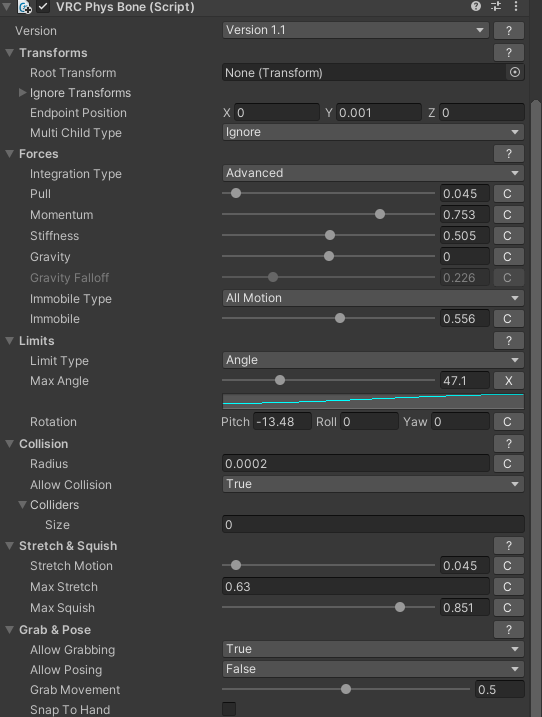This screenshot has height=717, width=542.
Task: Open the Limit Type dropdown
Action: [x=373, y=360]
